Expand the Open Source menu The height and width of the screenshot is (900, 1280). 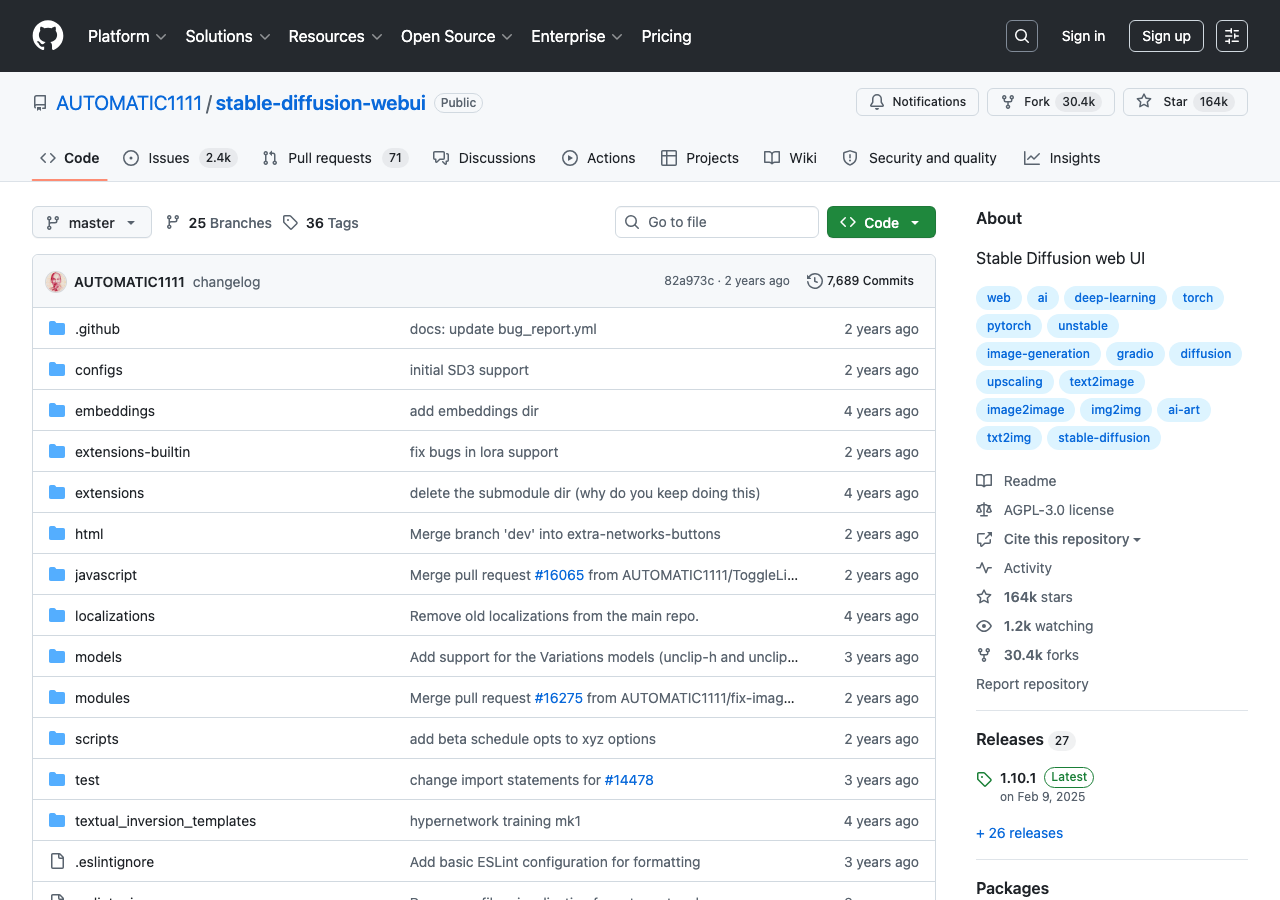pos(457,36)
